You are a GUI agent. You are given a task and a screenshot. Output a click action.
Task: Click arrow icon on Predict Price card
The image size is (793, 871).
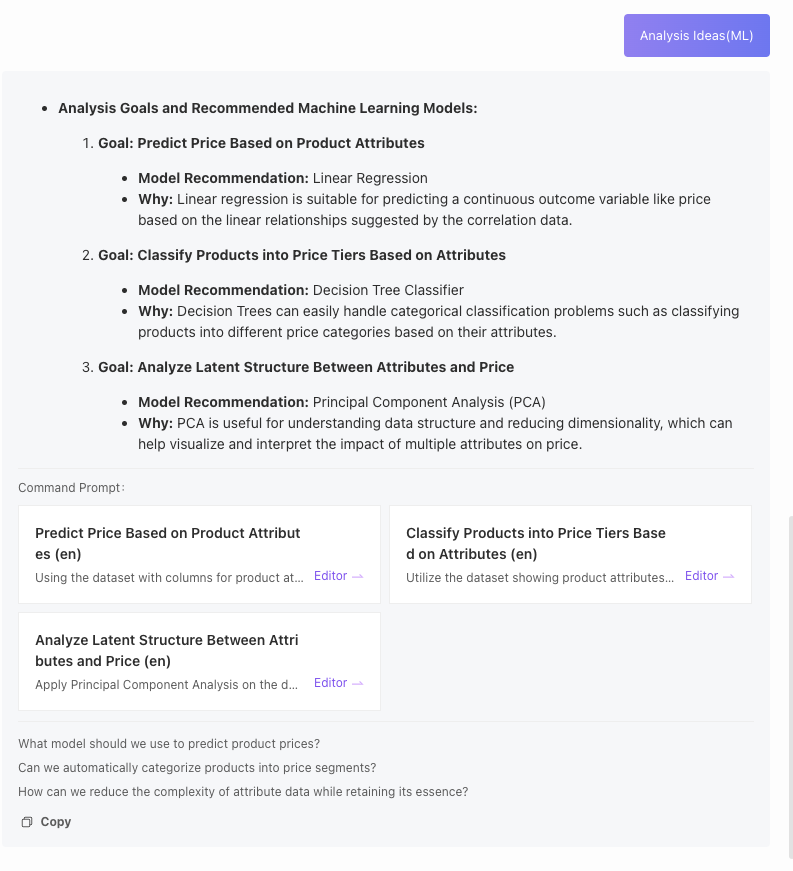358,577
